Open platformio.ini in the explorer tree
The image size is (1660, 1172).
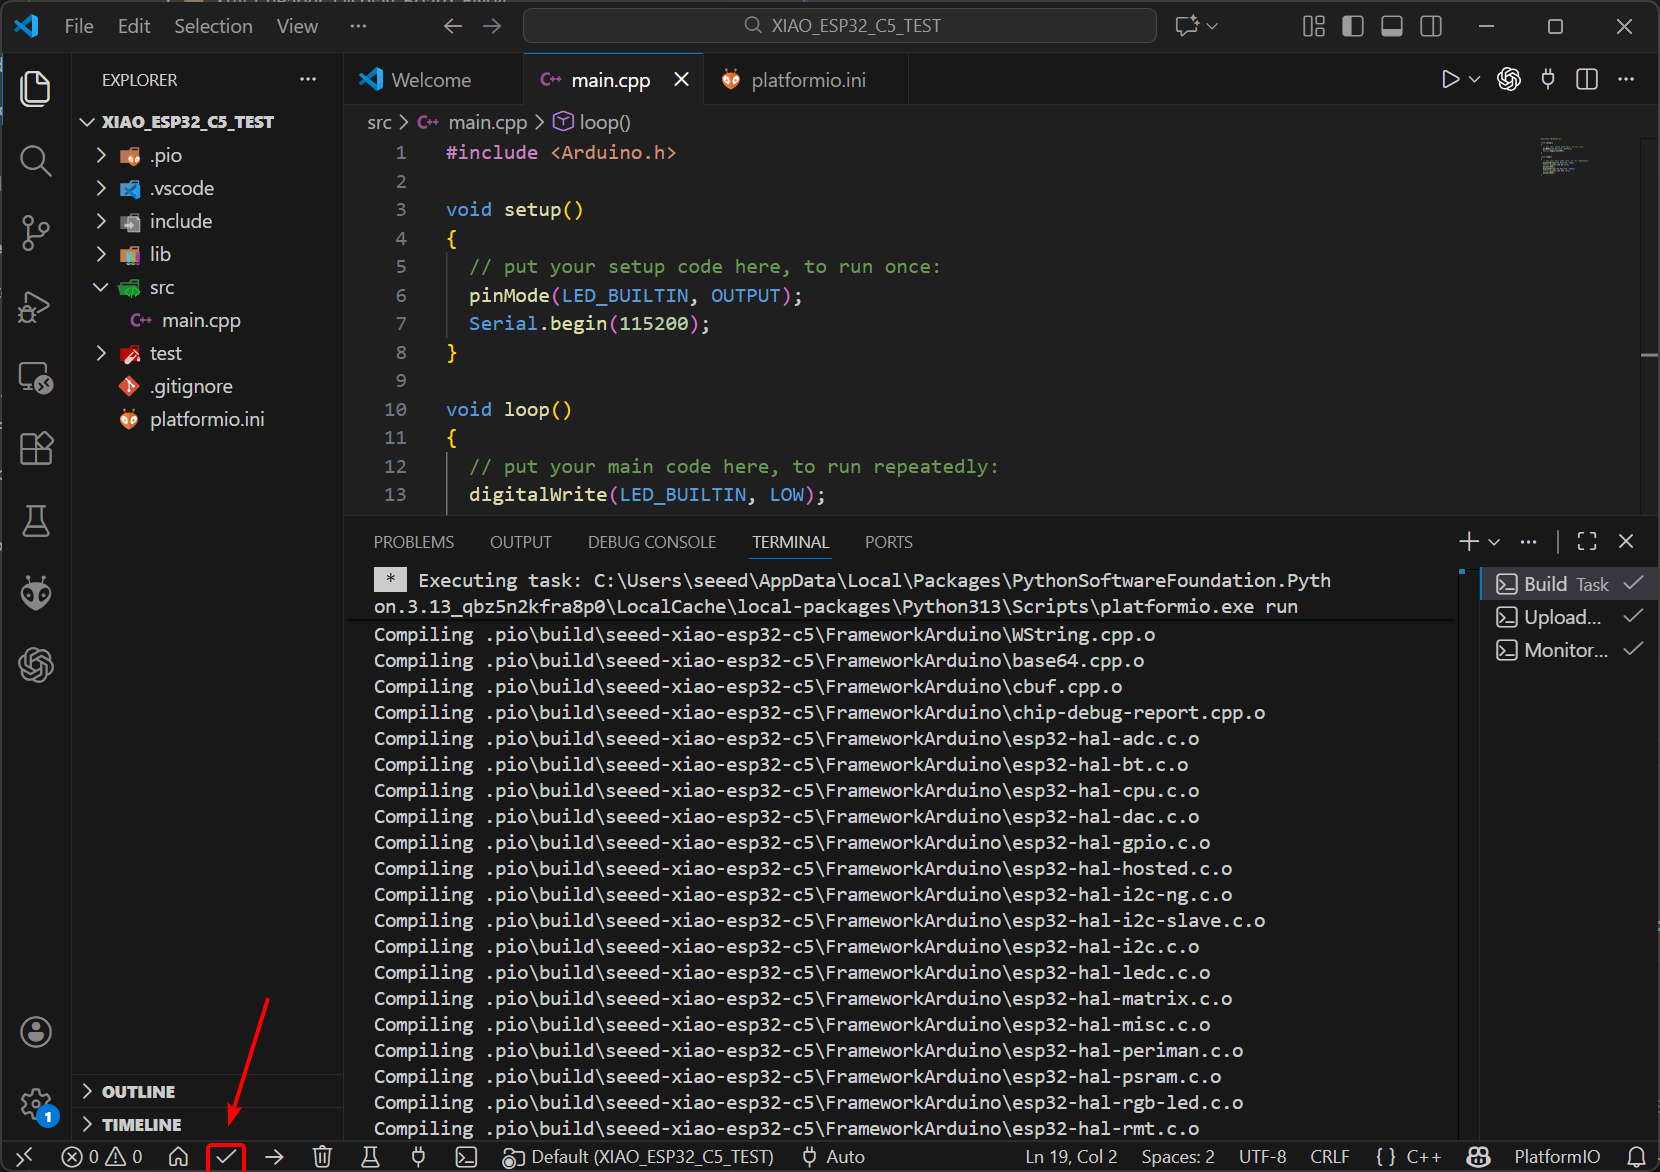click(207, 420)
